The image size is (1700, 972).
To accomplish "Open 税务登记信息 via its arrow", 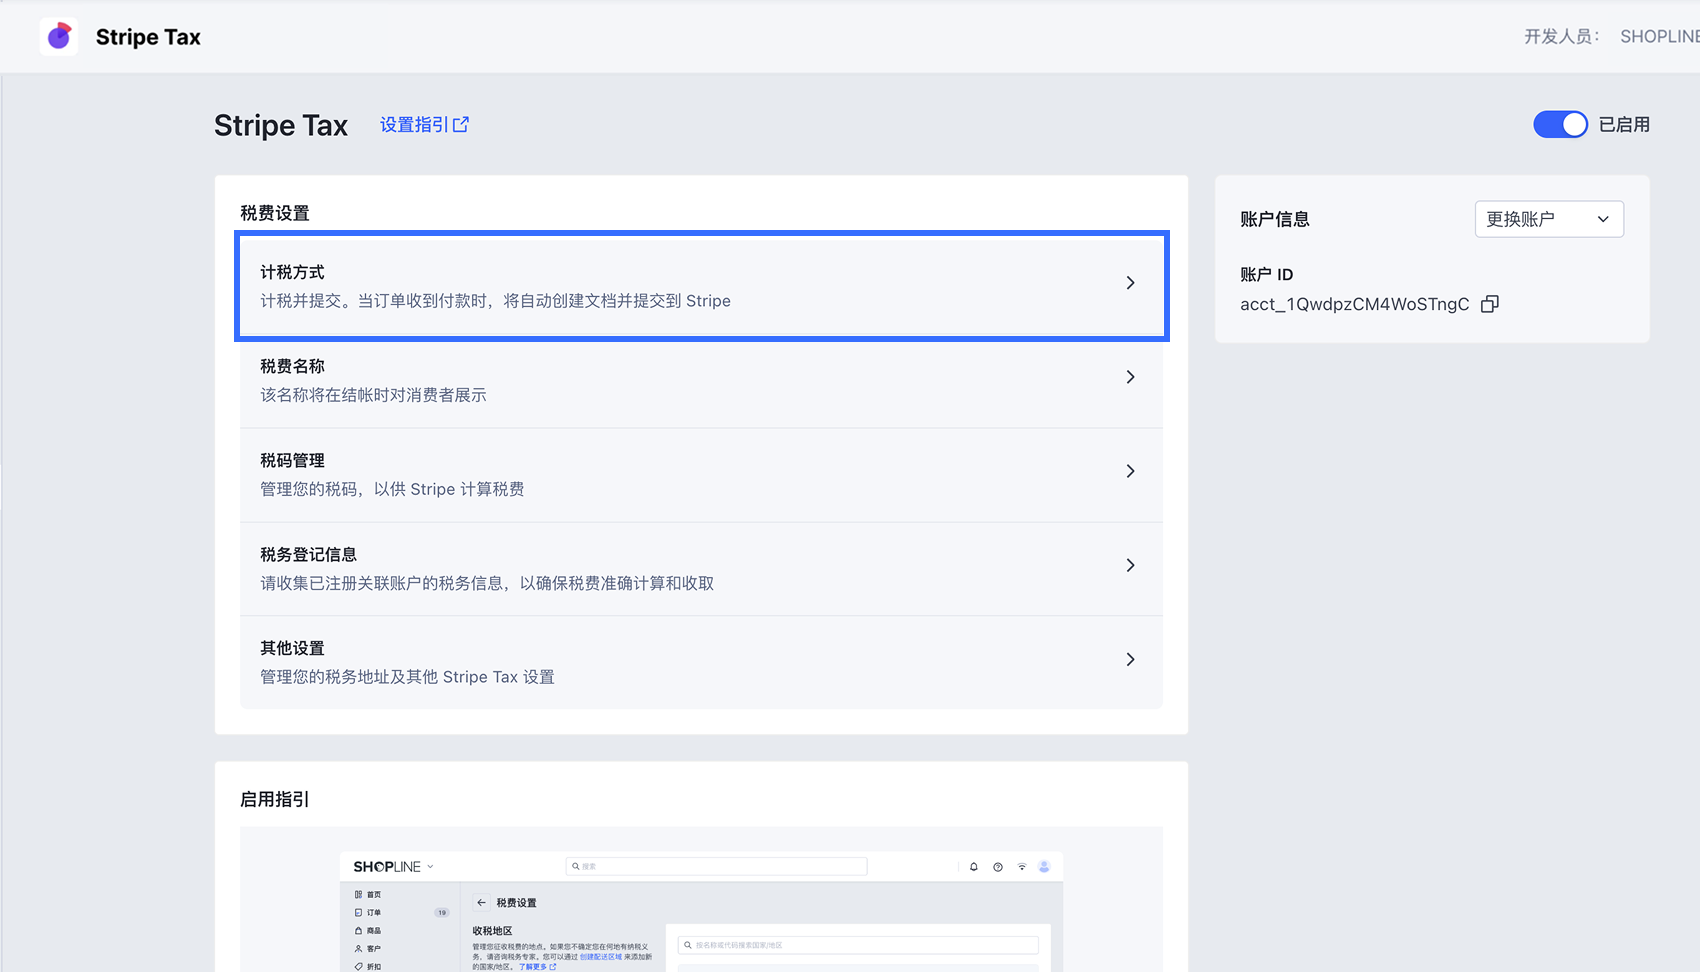I will pos(1130,565).
